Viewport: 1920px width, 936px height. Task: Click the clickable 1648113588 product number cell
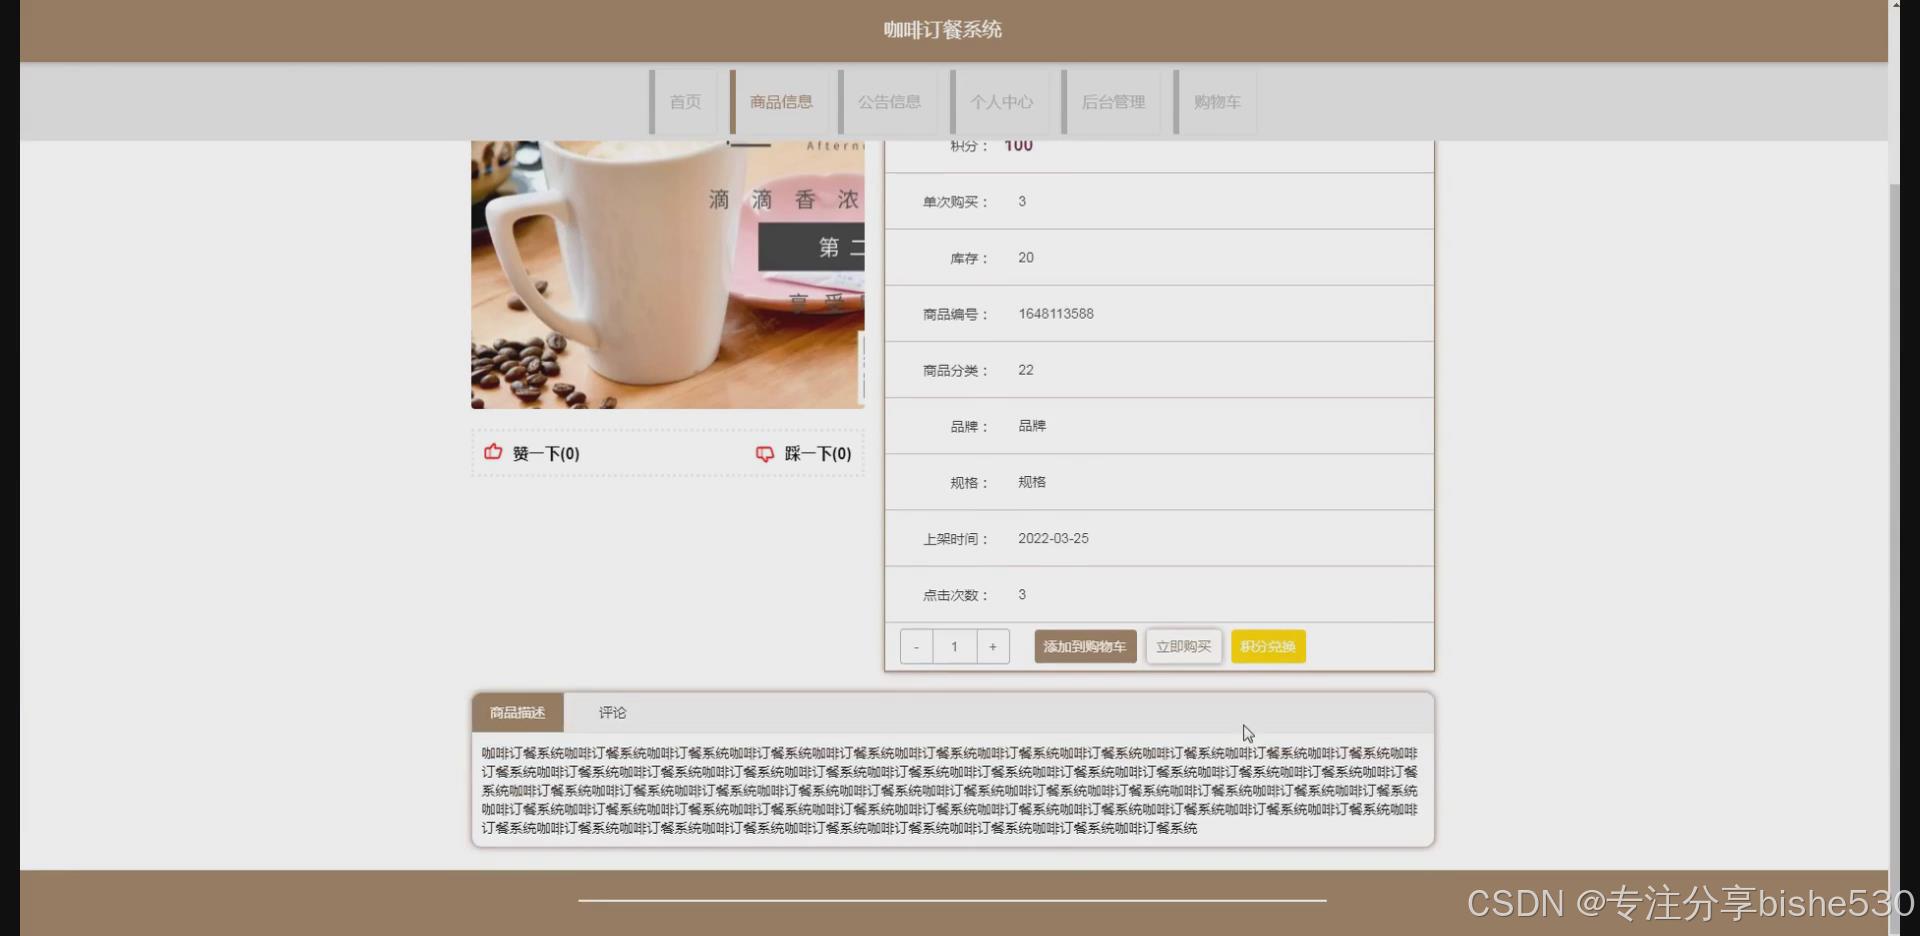coord(1056,313)
